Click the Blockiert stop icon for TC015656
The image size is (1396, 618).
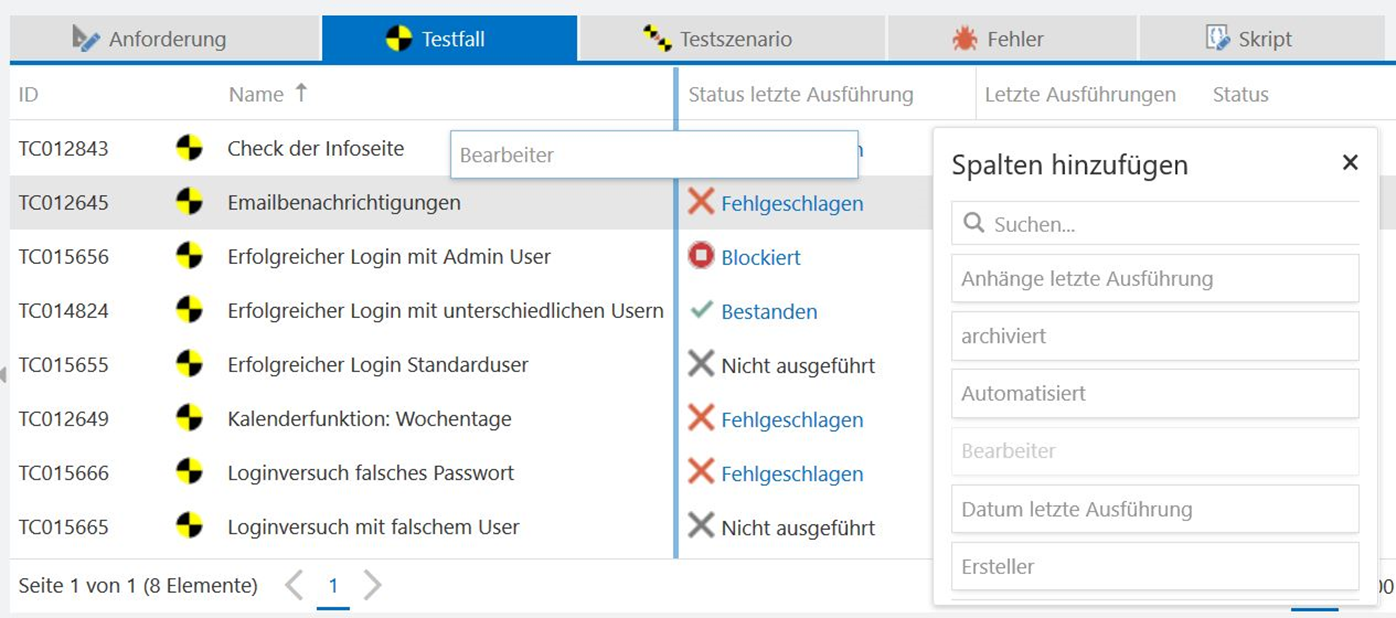tap(701, 257)
